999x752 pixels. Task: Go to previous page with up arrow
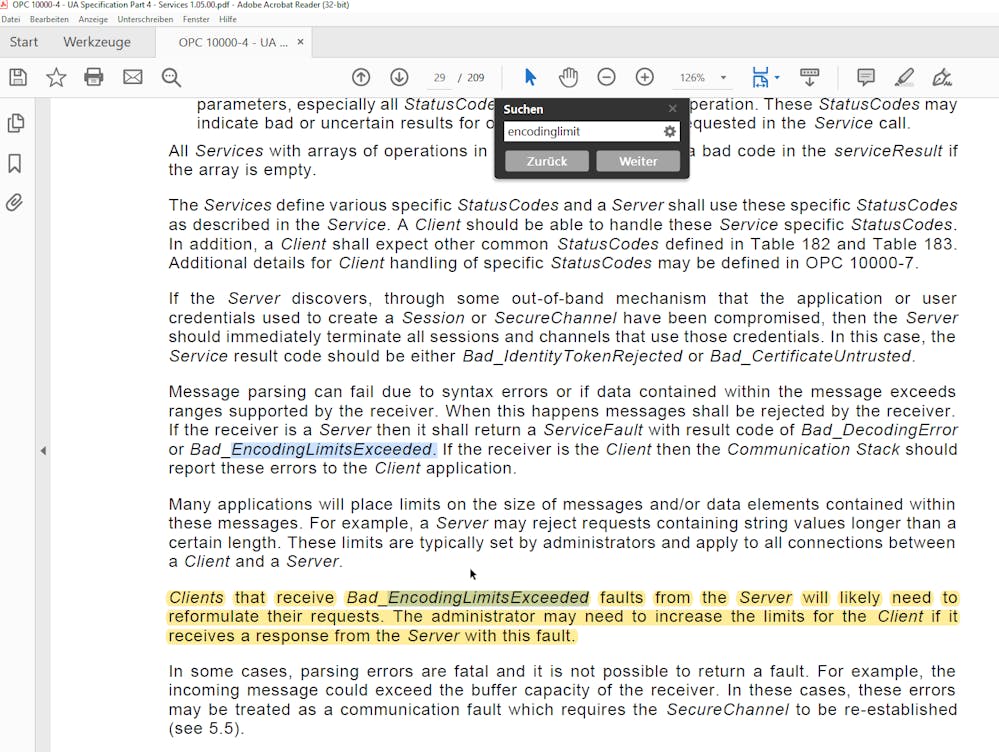361,77
